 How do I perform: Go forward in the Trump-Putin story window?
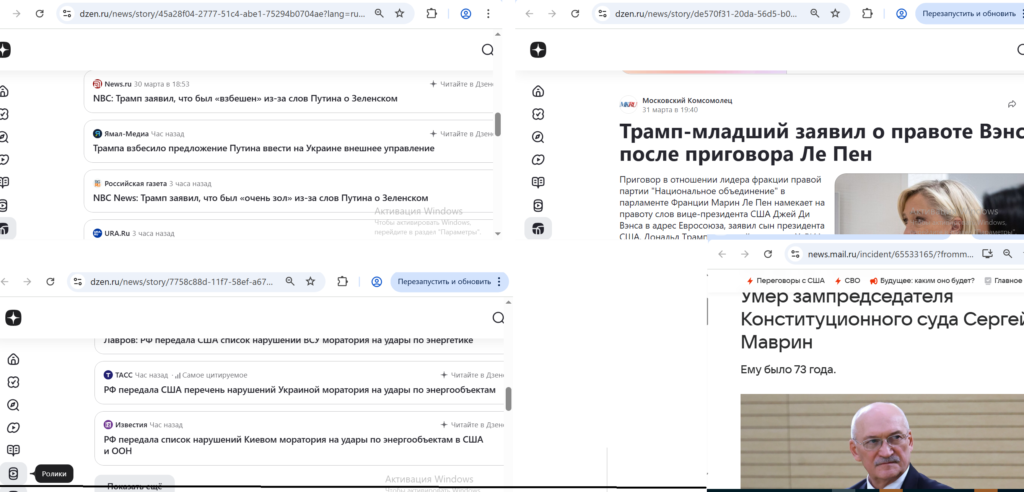tap(16, 13)
